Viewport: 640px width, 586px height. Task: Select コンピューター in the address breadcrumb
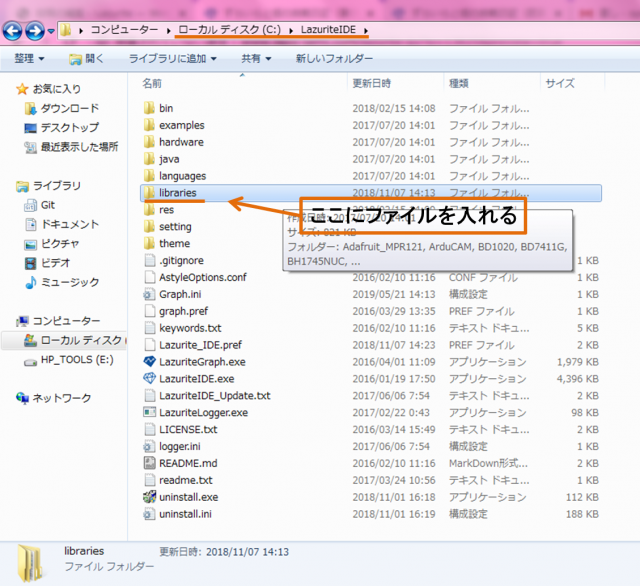tap(124, 30)
